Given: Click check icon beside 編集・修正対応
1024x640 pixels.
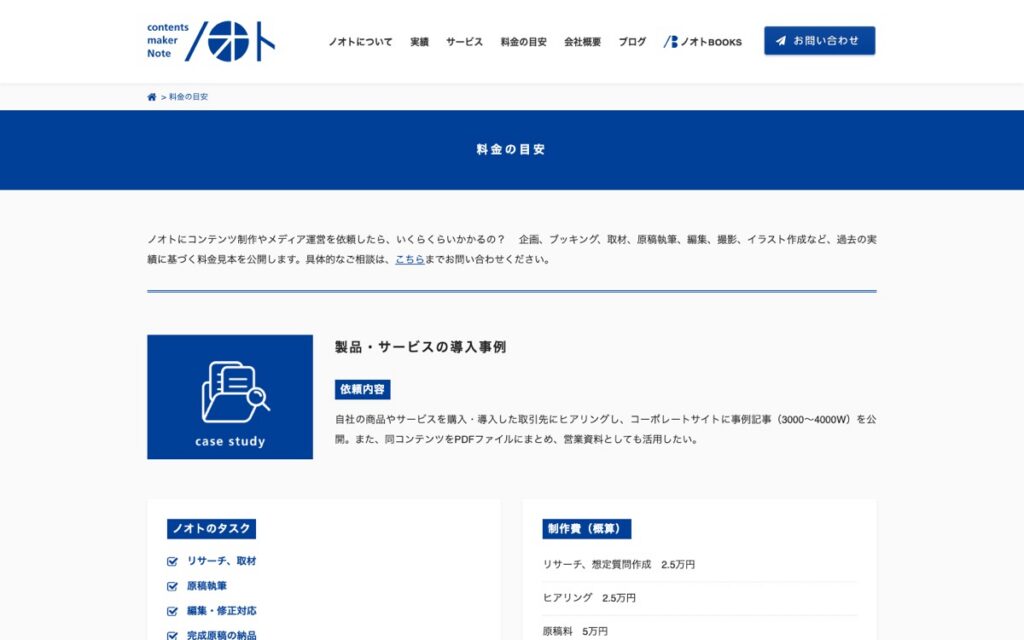Looking at the screenshot, I should (172, 611).
